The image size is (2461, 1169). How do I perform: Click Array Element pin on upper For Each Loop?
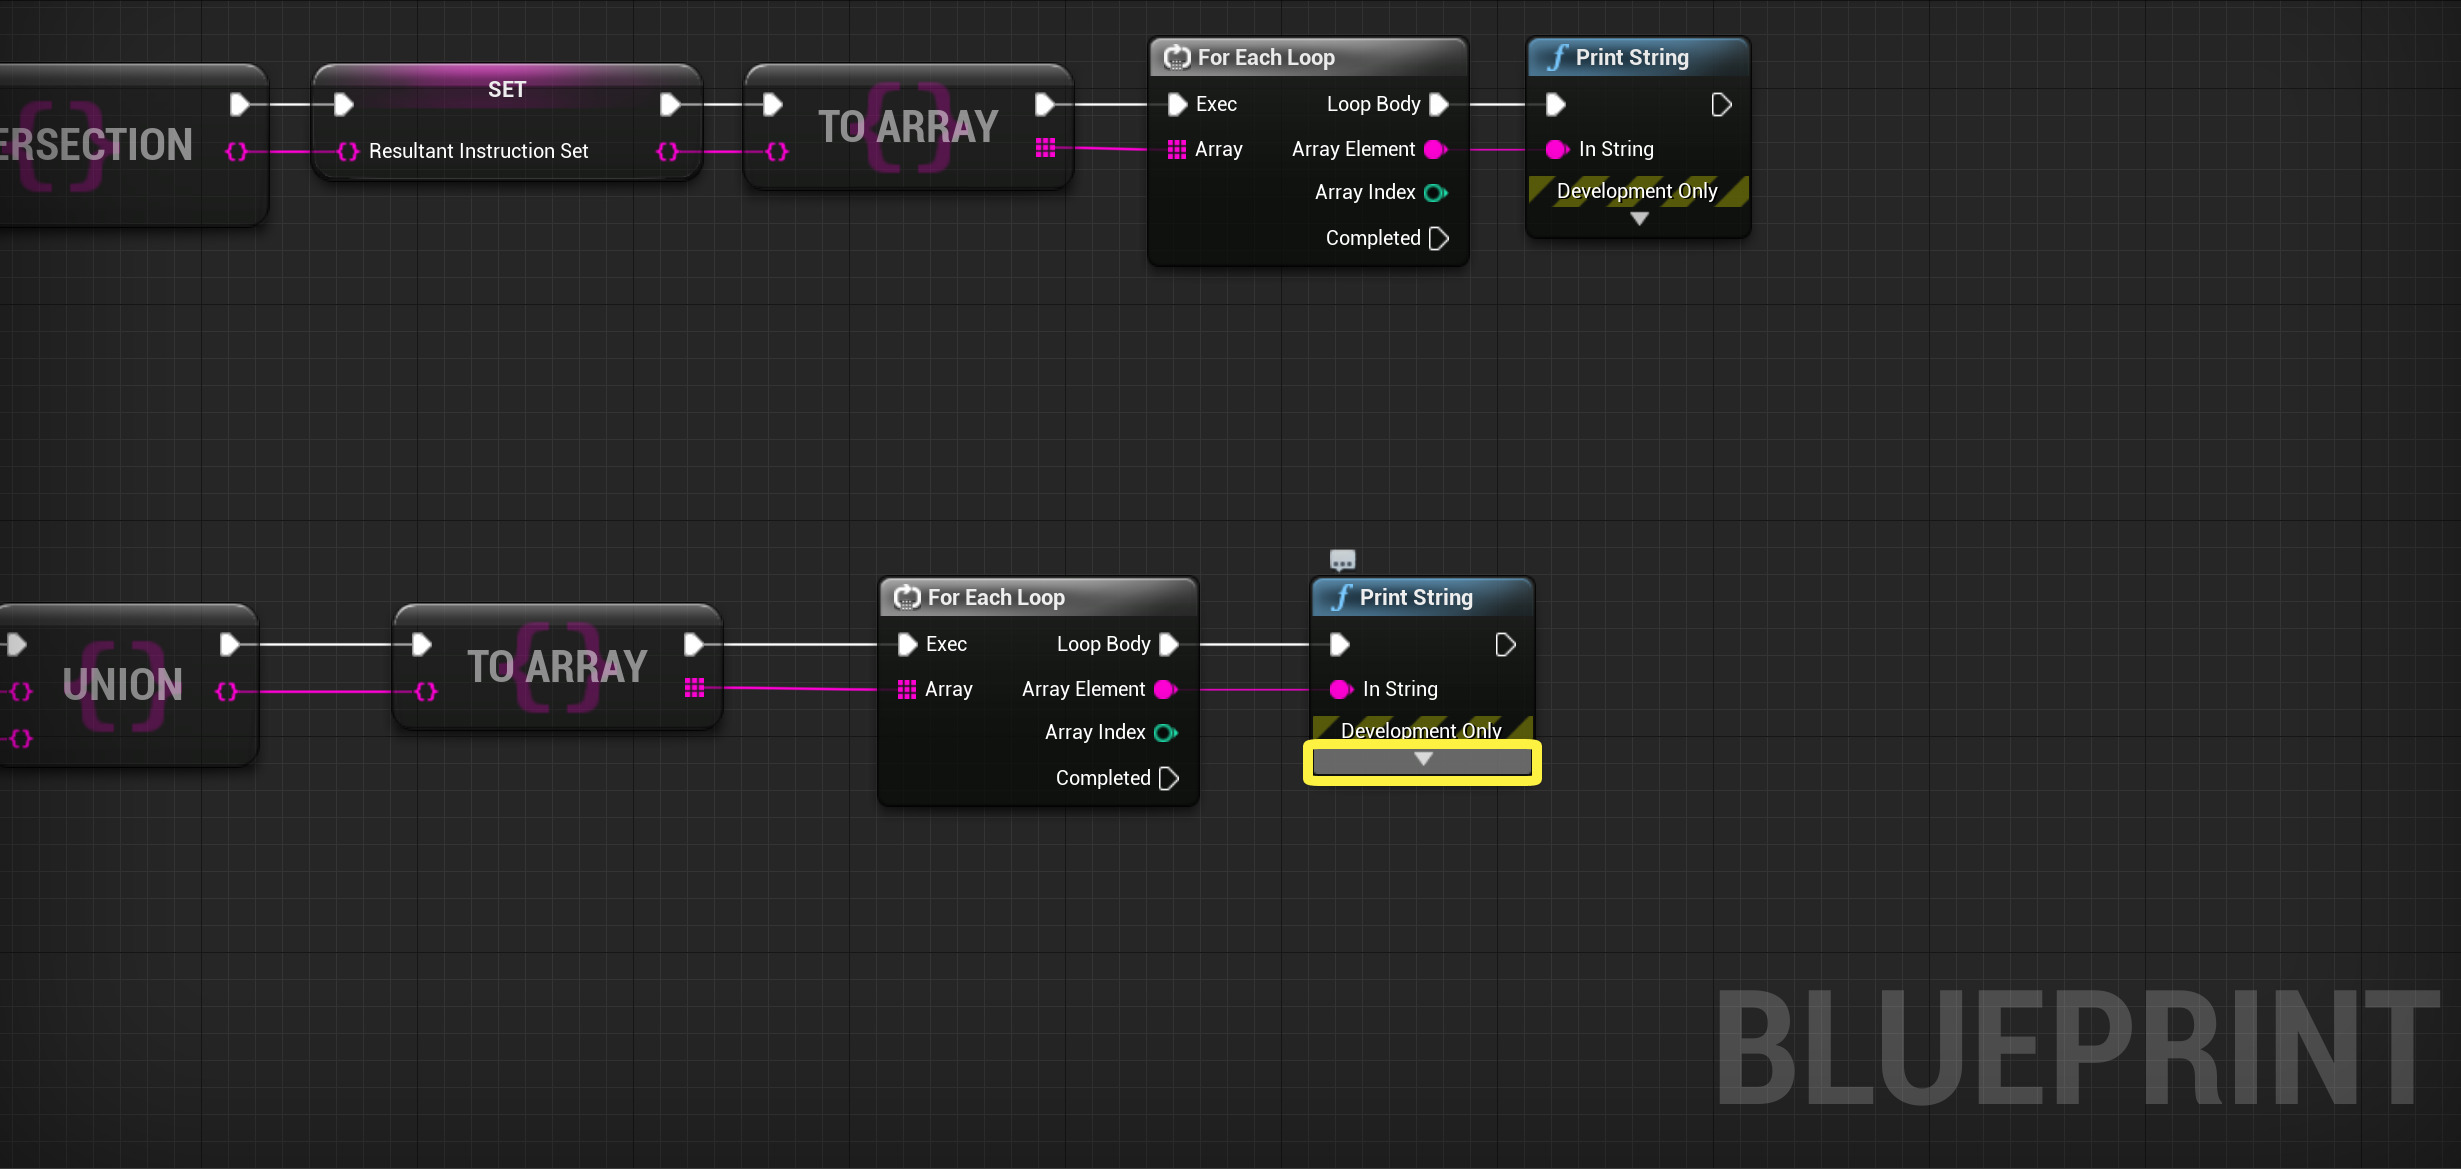point(1435,150)
